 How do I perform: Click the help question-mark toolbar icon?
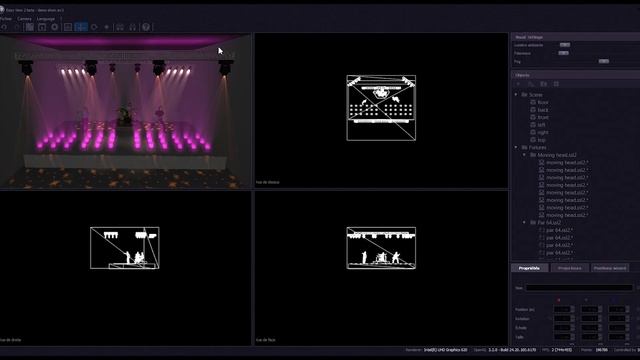pos(146,27)
